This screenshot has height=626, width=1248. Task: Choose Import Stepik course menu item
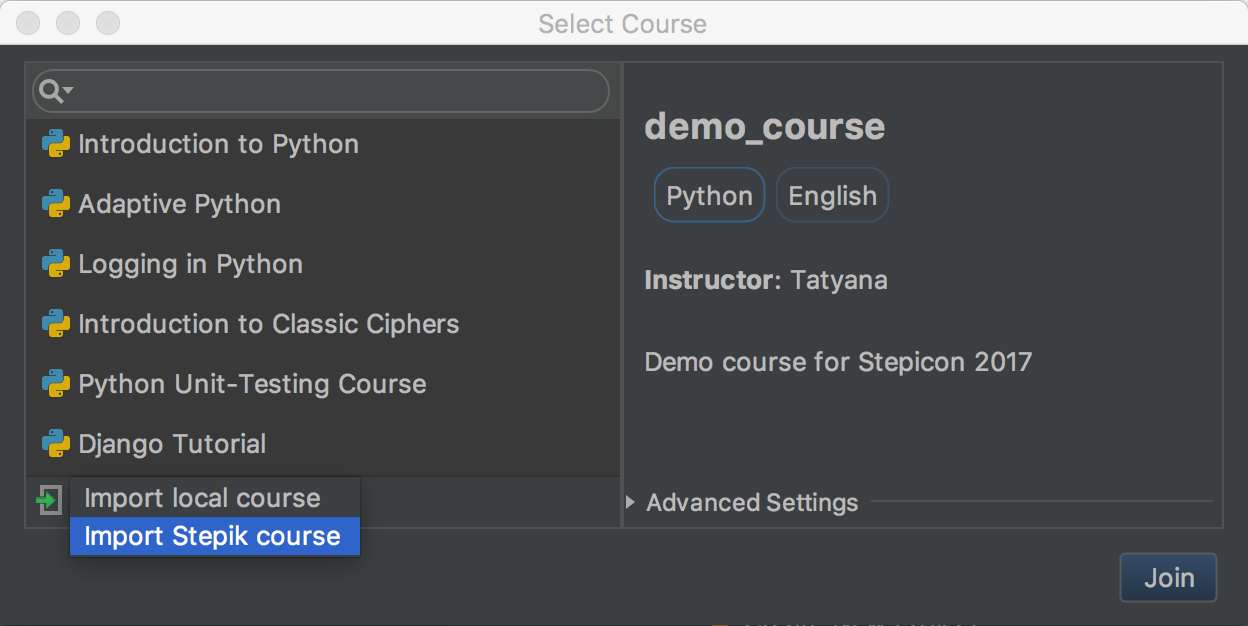[214, 536]
